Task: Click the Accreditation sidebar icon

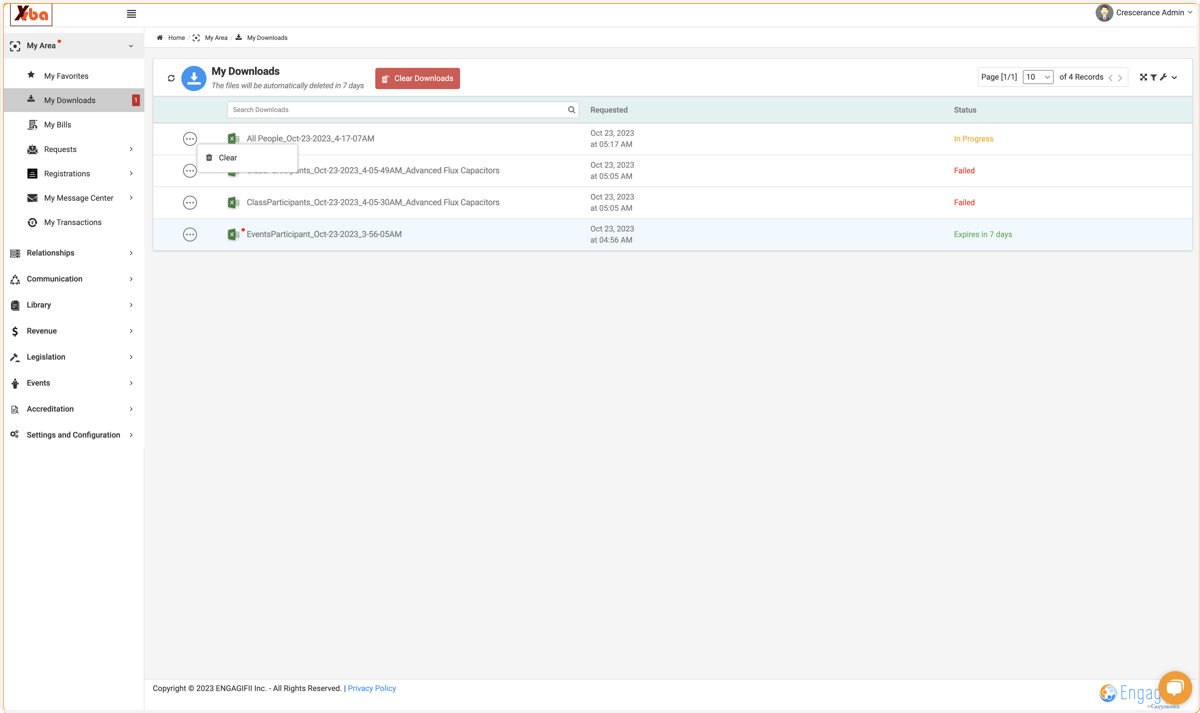Action: pos(15,409)
